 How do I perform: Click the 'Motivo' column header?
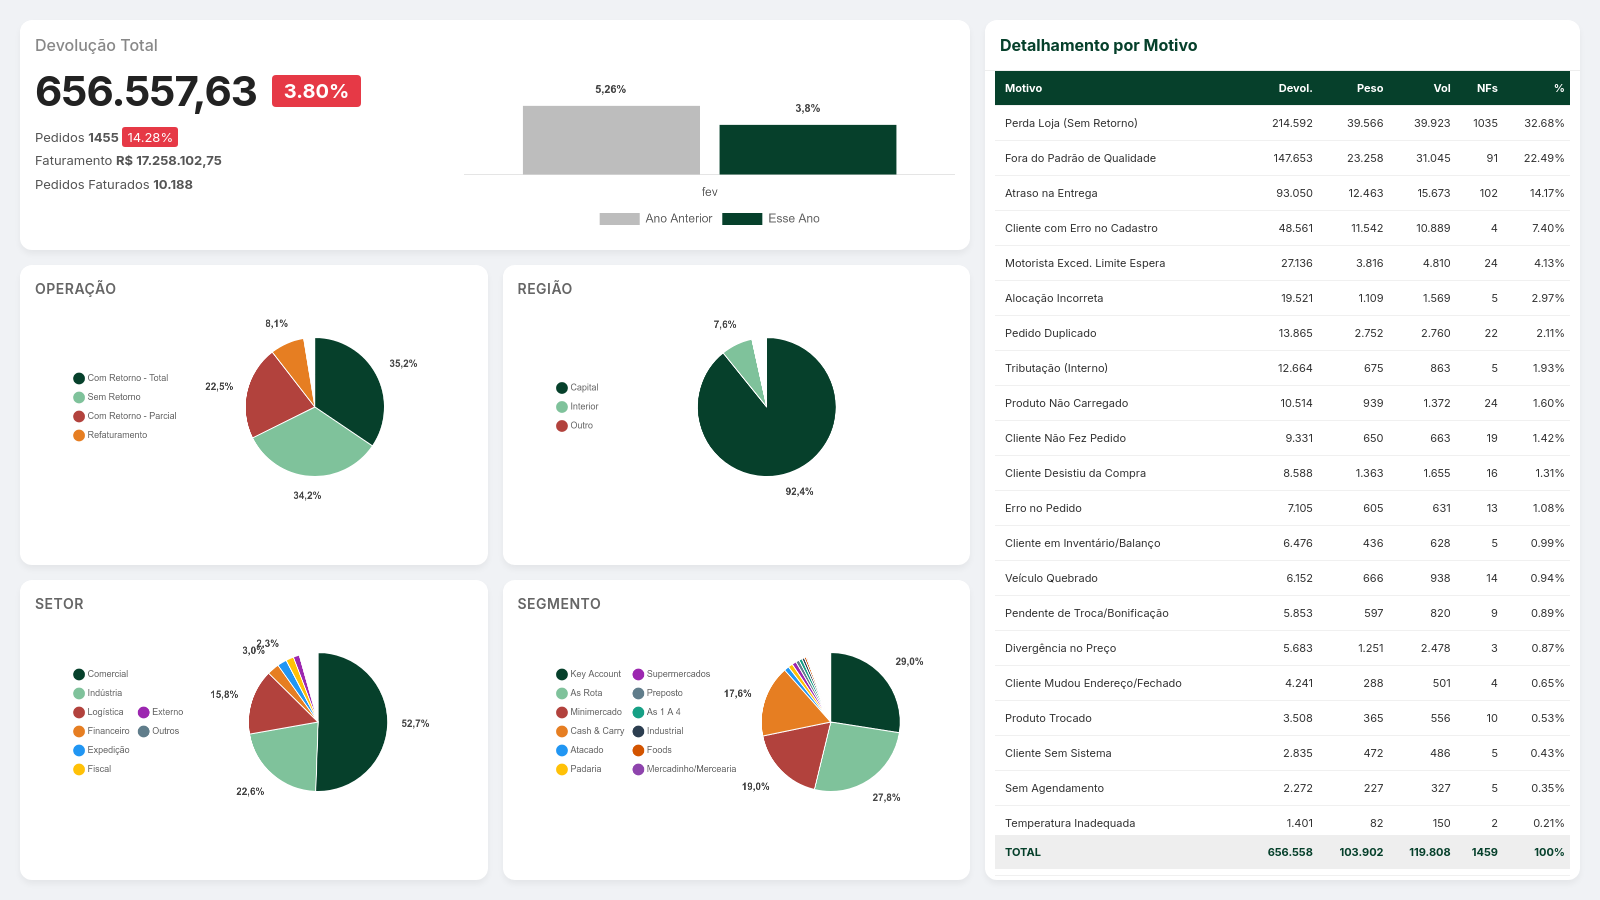pos(1023,88)
